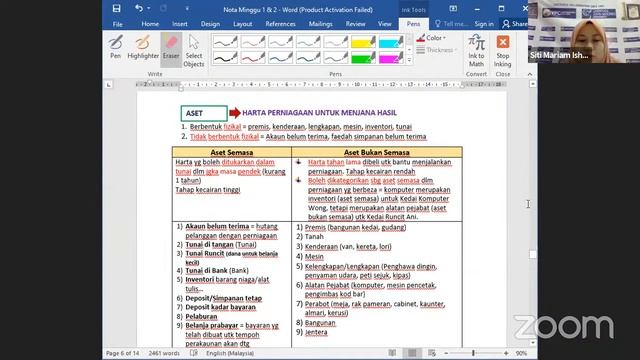Open the Ink to Math converter
Image resolution: width=640 pixels, height=360 pixels.
(x=476, y=51)
